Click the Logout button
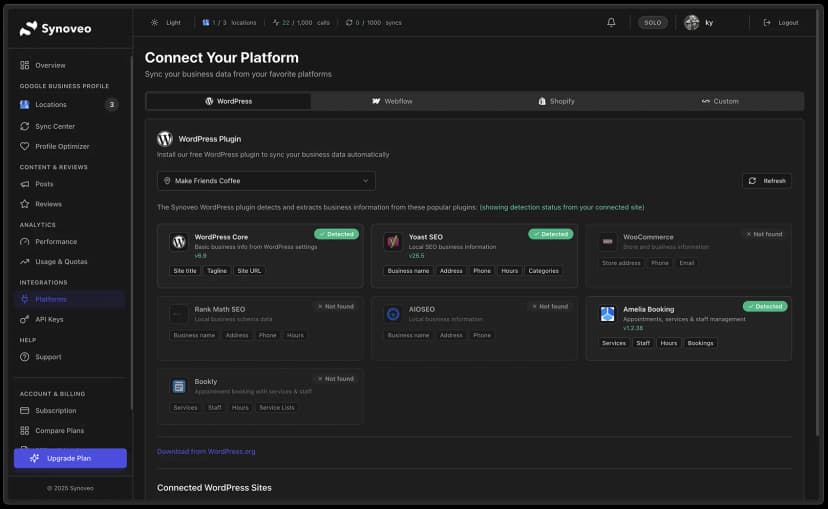The image size is (828, 509). click(780, 22)
